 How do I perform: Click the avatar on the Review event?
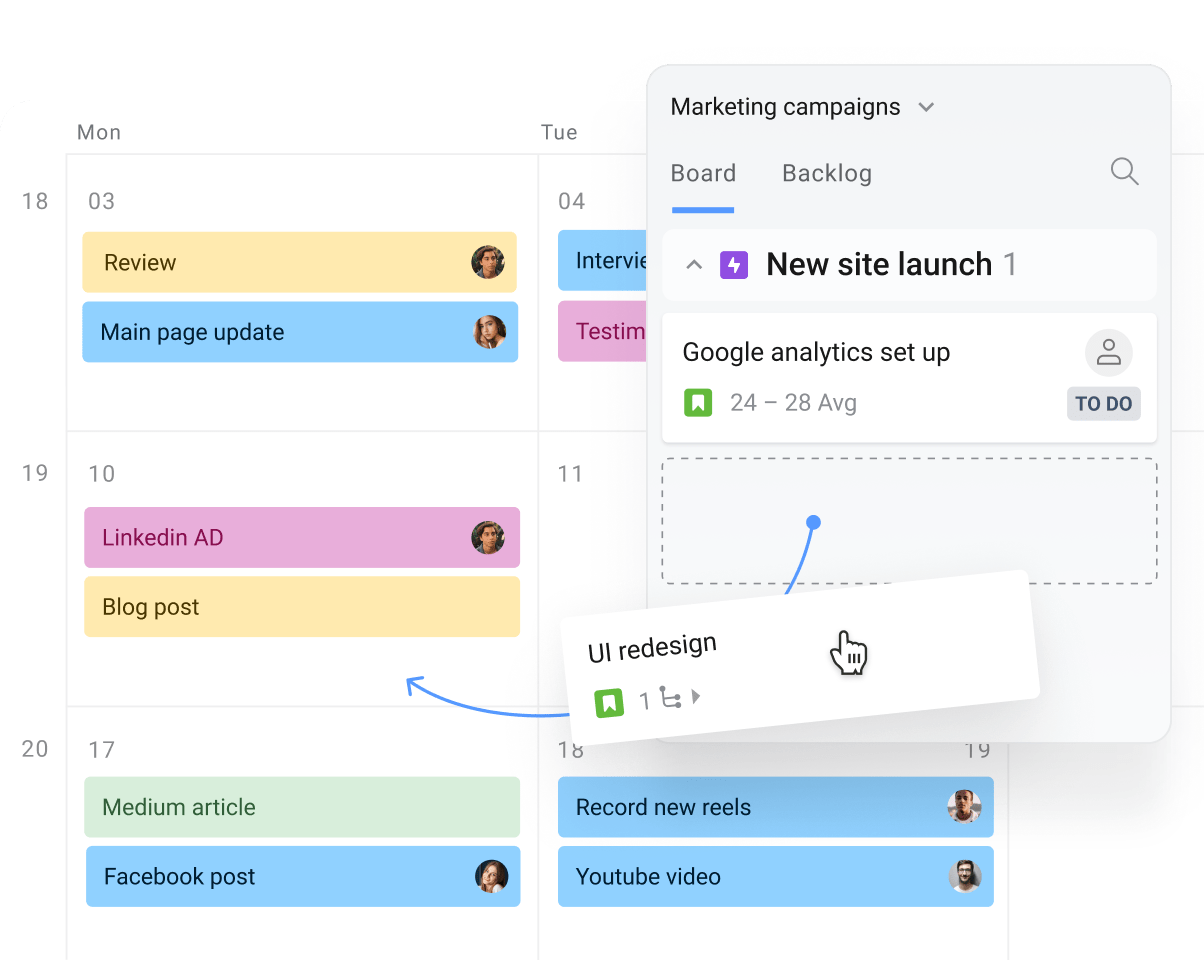(x=490, y=262)
